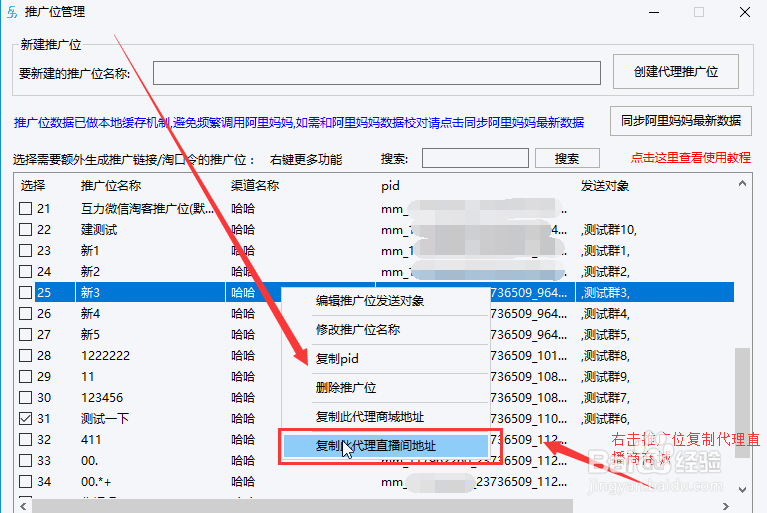The height and width of the screenshot is (513, 767).
Task: Click the 创建代理推广位 button
Action: point(676,72)
